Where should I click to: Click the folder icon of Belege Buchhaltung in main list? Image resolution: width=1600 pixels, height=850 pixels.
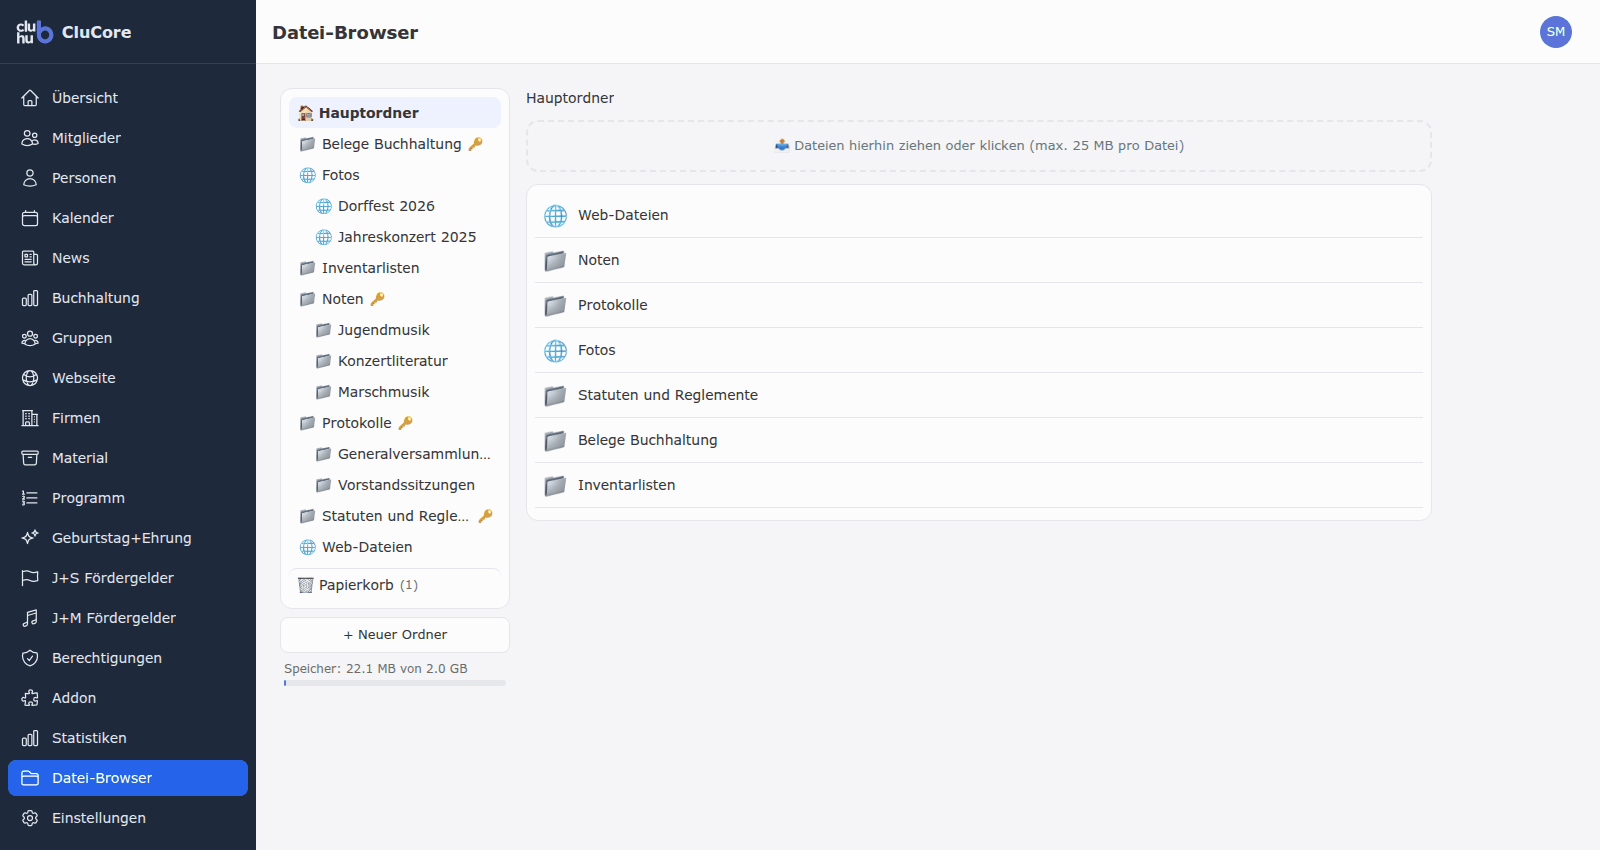(556, 441)
